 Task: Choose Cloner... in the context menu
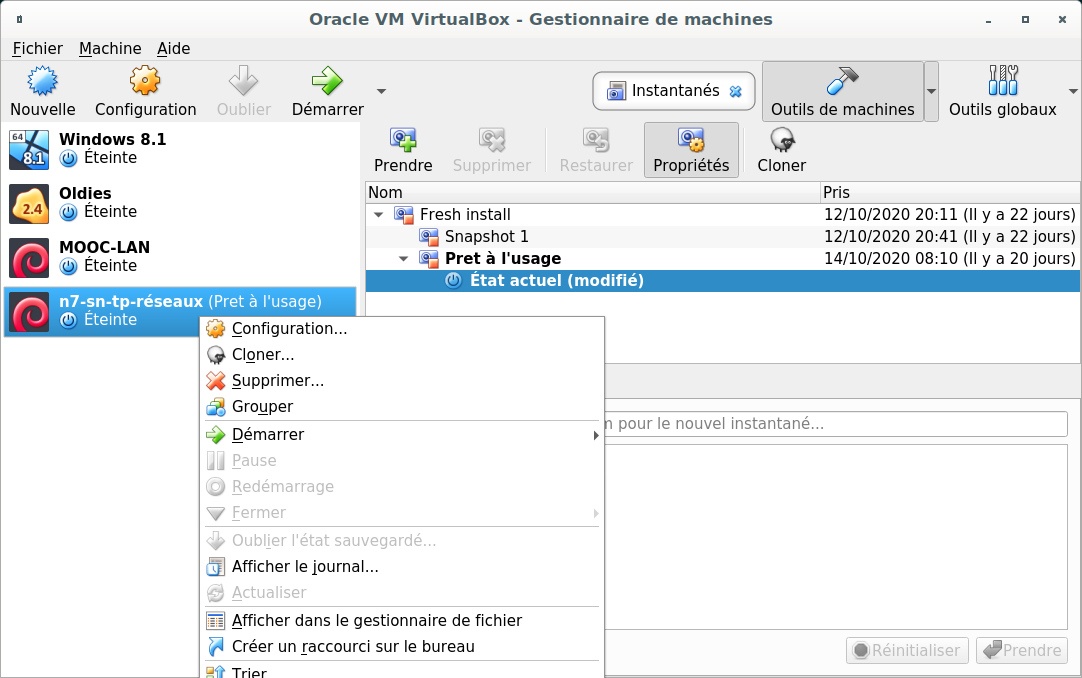(402, 355)
